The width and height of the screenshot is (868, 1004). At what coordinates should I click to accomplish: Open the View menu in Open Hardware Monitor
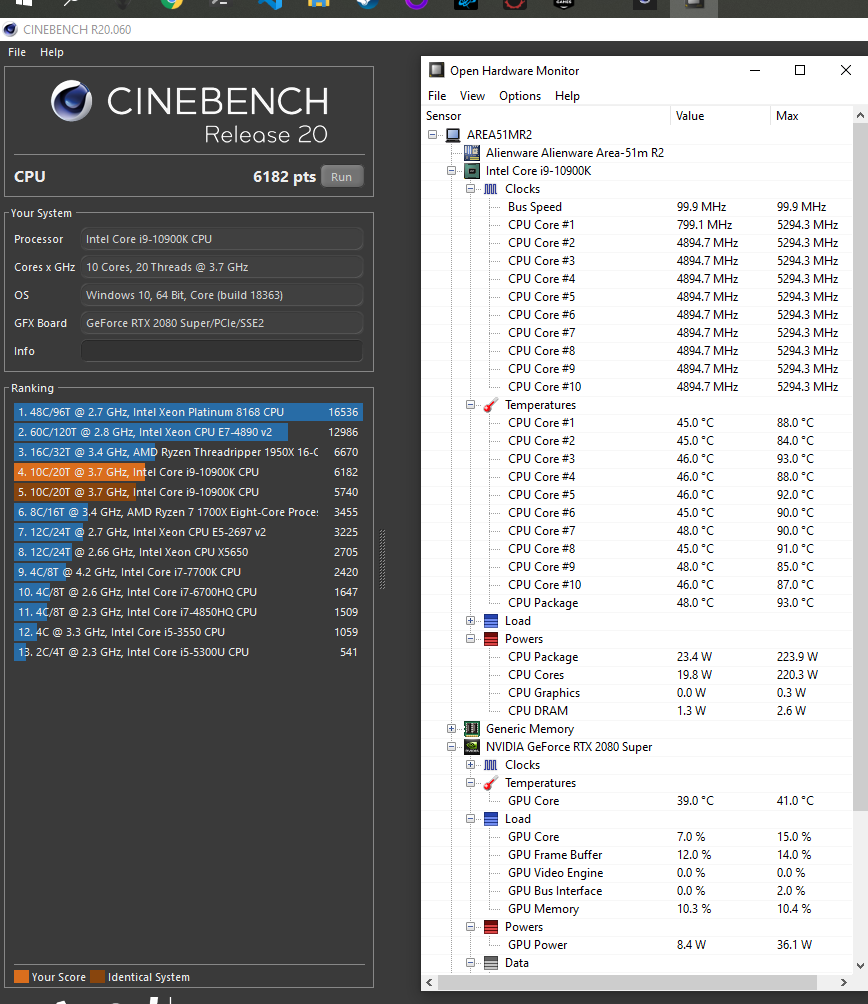(x=472, y=95)
